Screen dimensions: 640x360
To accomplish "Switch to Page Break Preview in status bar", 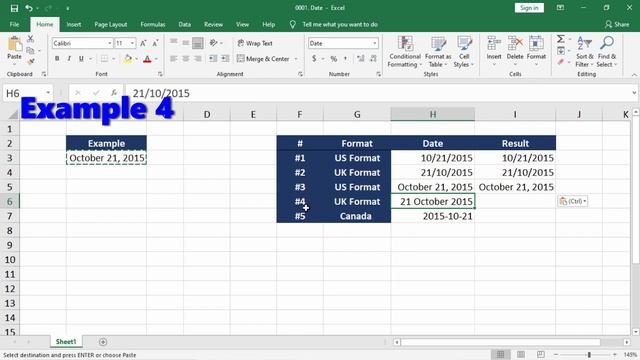I will [x=541, y=354].
